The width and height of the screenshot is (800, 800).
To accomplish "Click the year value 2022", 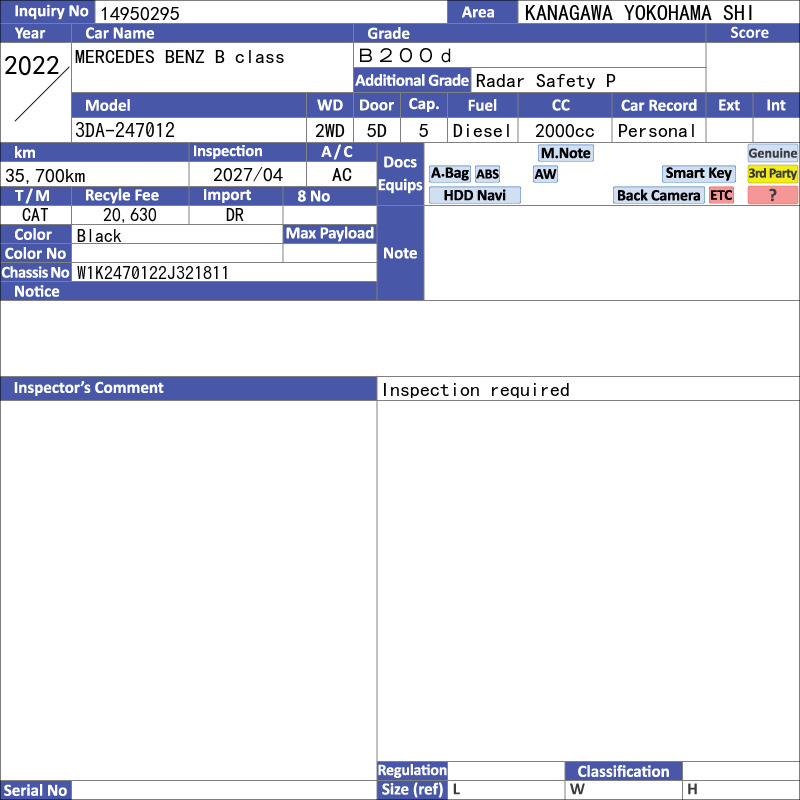I will tap(32, 66).
